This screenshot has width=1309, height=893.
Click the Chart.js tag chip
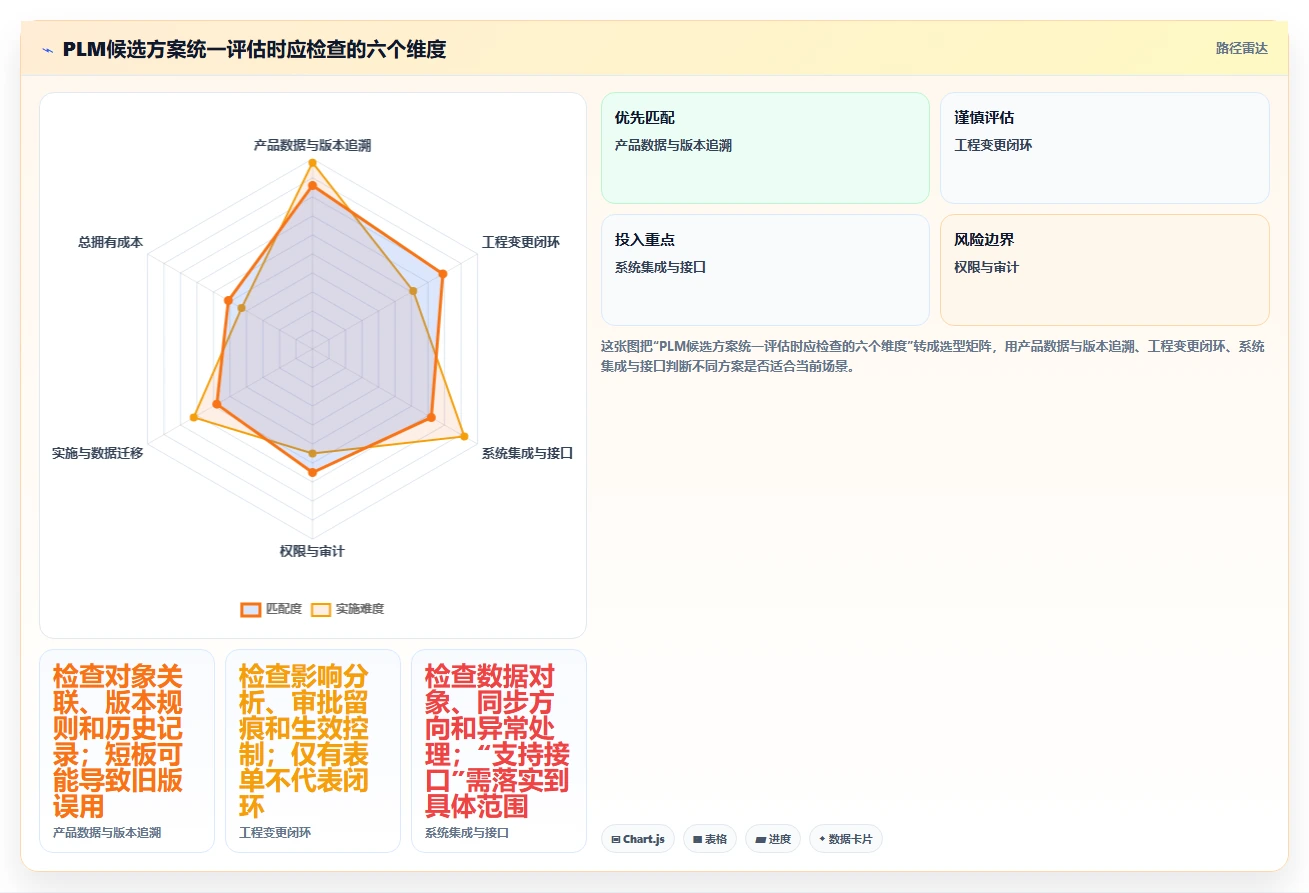click(638, 839)
